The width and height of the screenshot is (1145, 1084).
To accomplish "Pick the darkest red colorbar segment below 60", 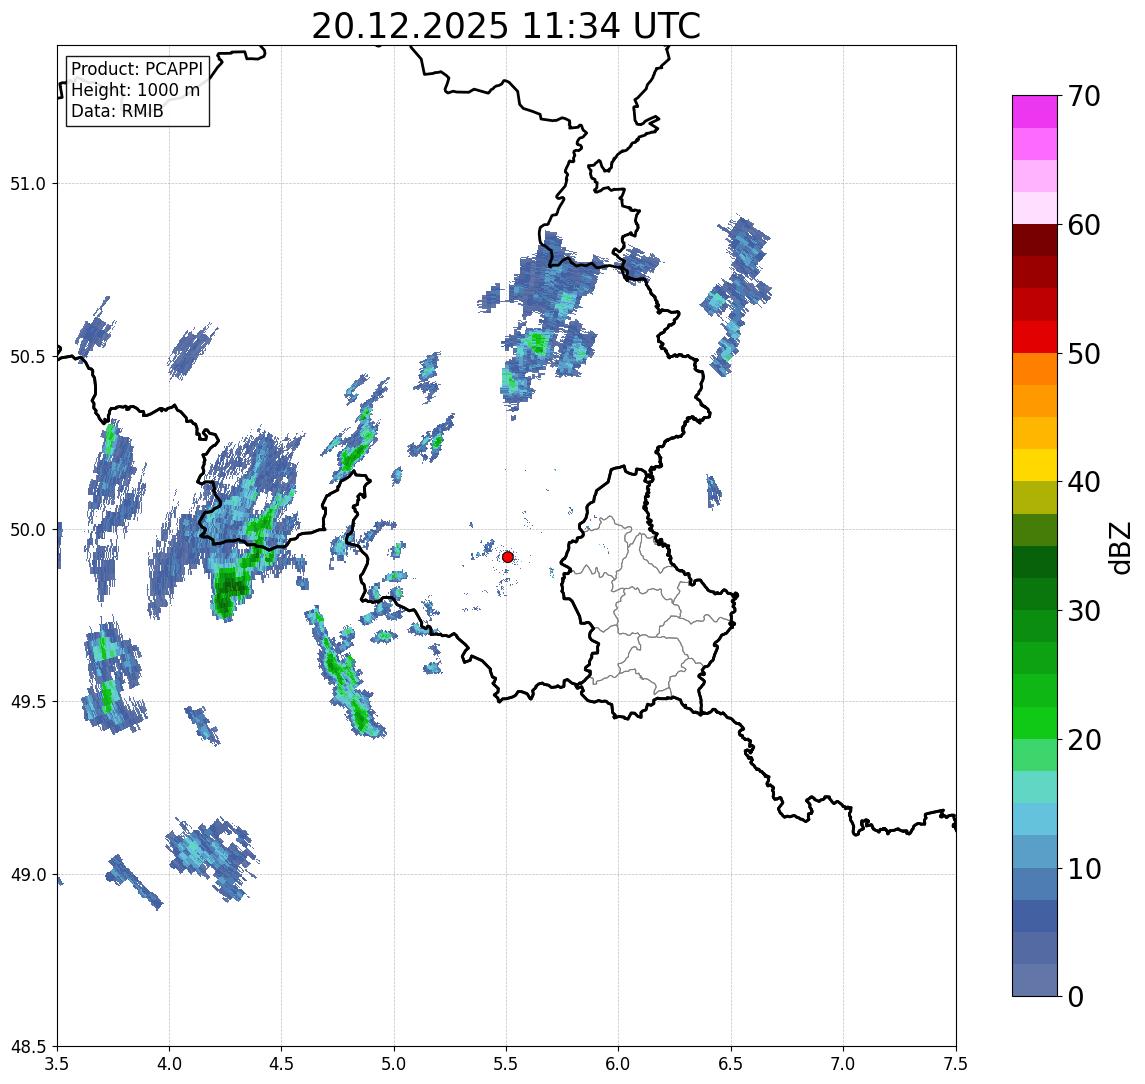I will [x=1035, y=240].
